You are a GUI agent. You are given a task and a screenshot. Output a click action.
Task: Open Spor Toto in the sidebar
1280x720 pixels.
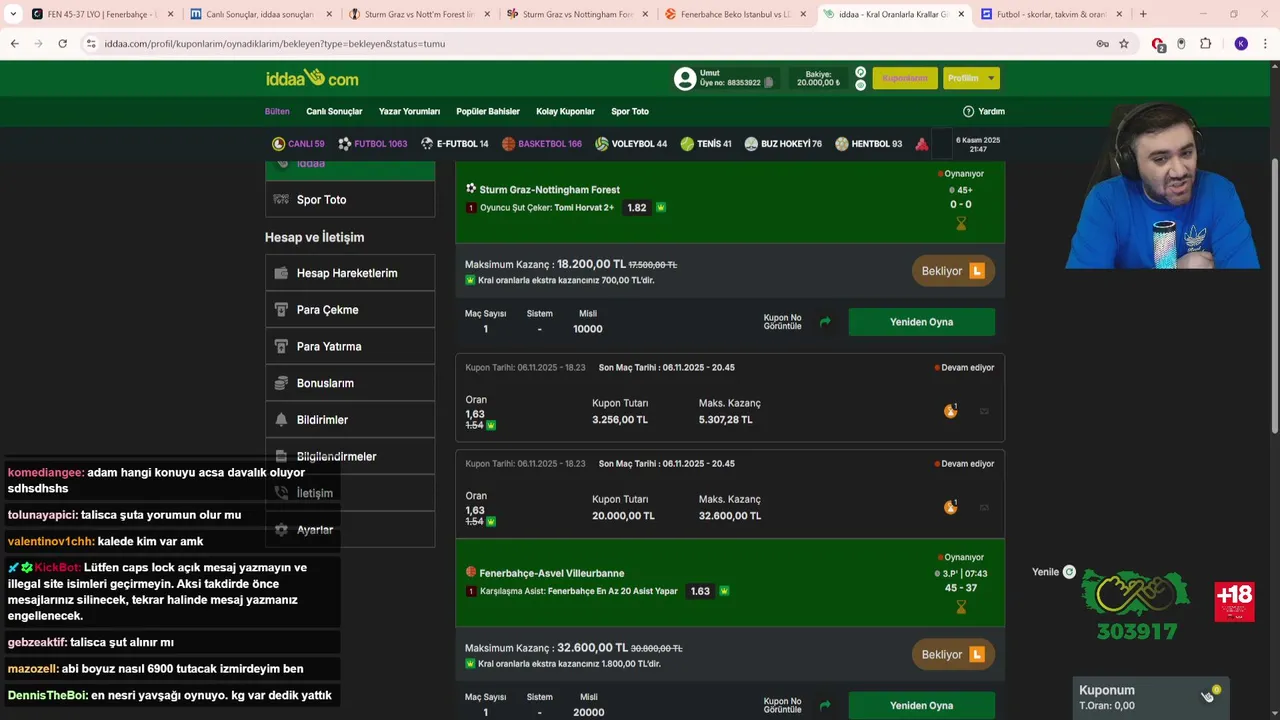point(350,200)
